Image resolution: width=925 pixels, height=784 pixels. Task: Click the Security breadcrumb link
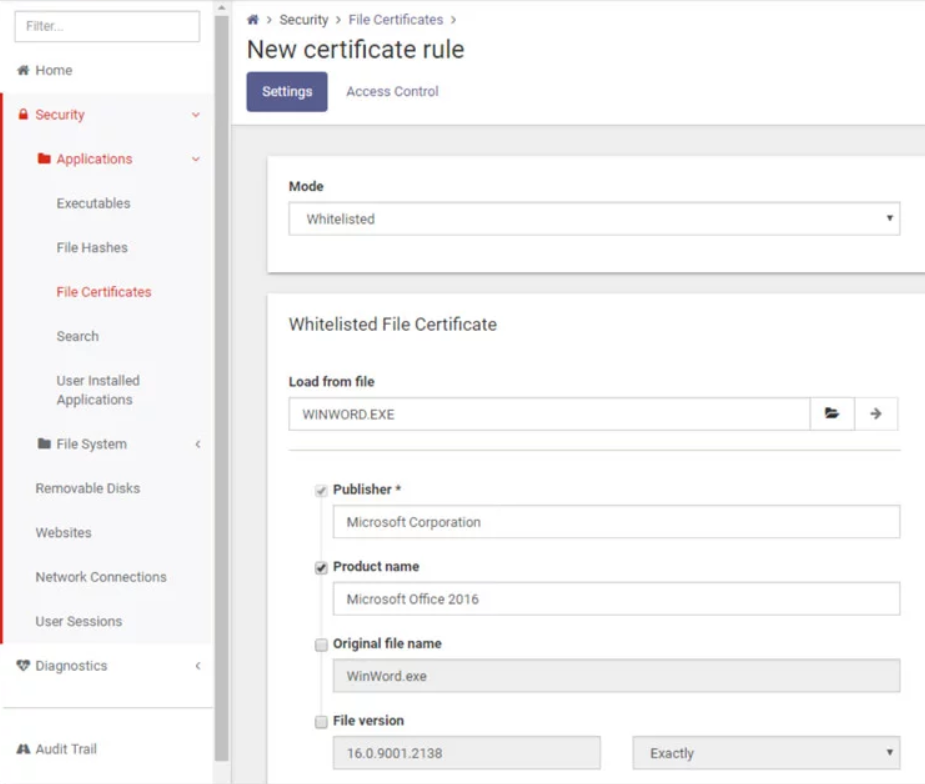303,19
